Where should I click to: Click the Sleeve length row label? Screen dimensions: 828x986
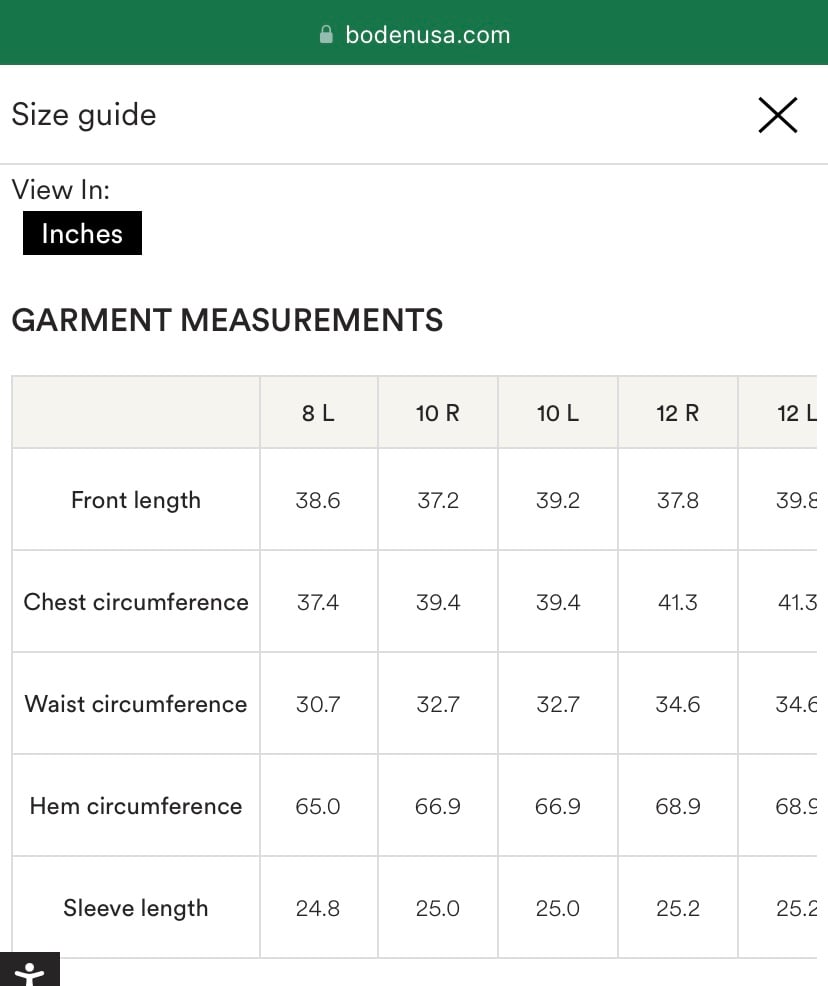click(136, 907)
